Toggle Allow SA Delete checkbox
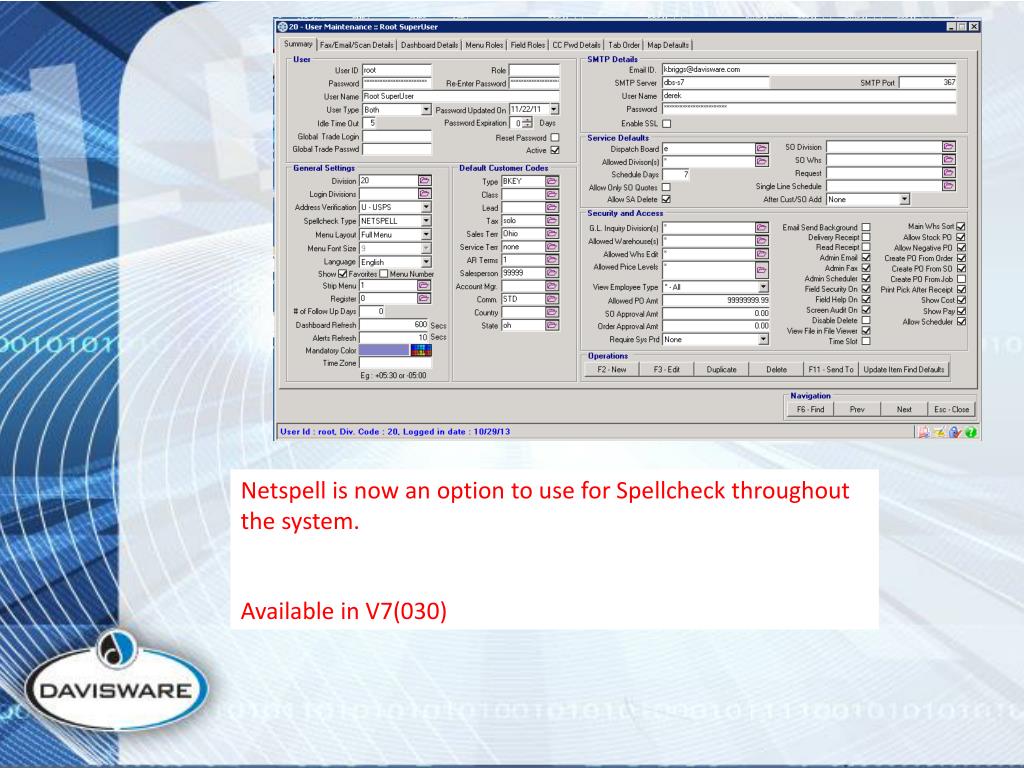This screenshot has height=768, width=1024. click(x=666, y=199)
